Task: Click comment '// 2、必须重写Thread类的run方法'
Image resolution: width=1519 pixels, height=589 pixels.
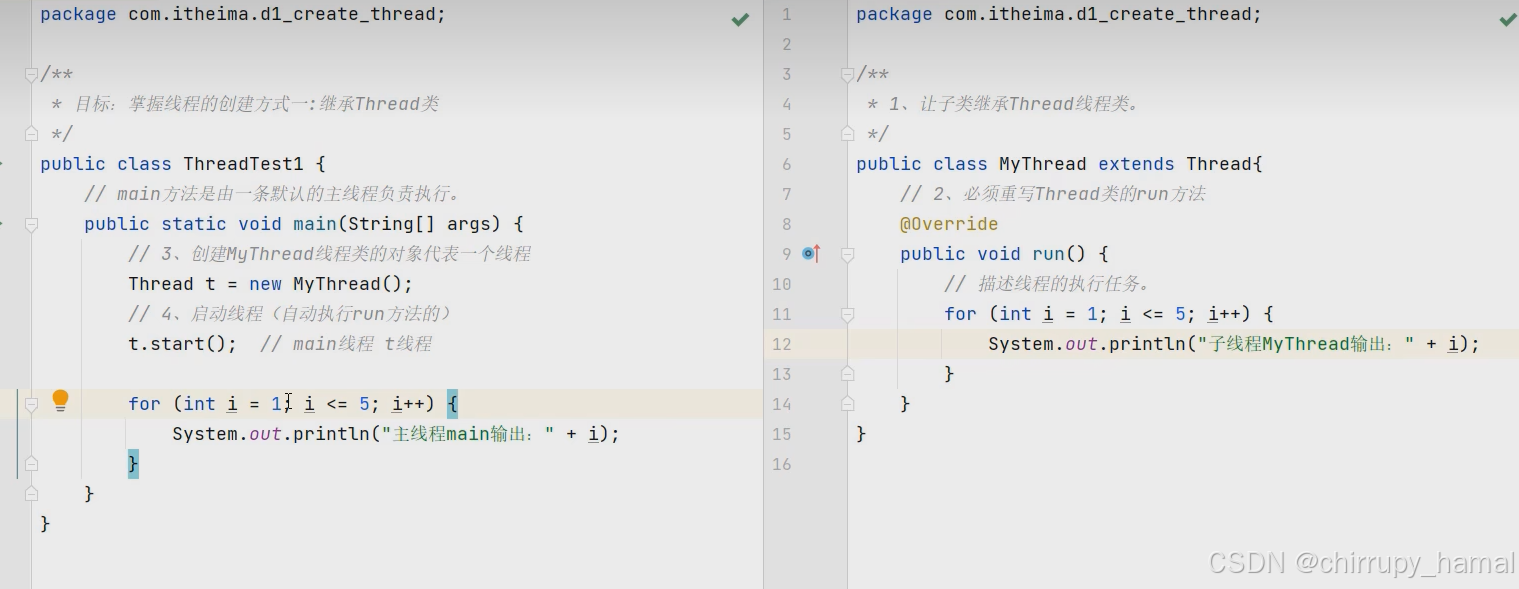Action: [1053, 194]
